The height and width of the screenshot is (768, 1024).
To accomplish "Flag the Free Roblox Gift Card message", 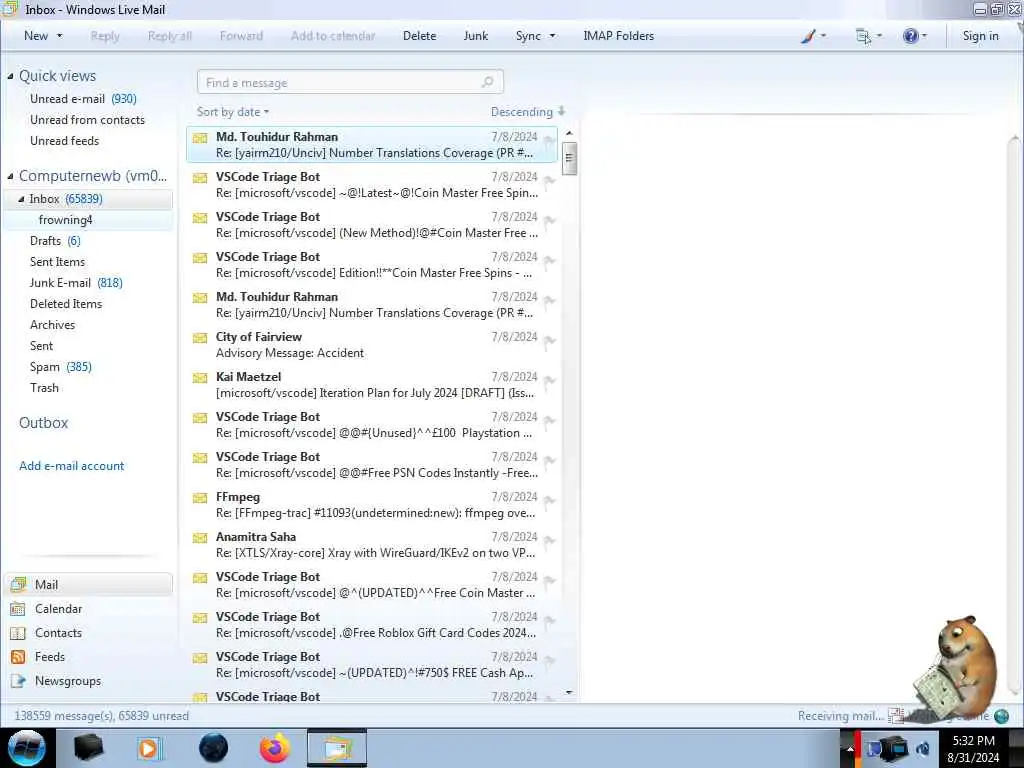I will coord(549,621).
